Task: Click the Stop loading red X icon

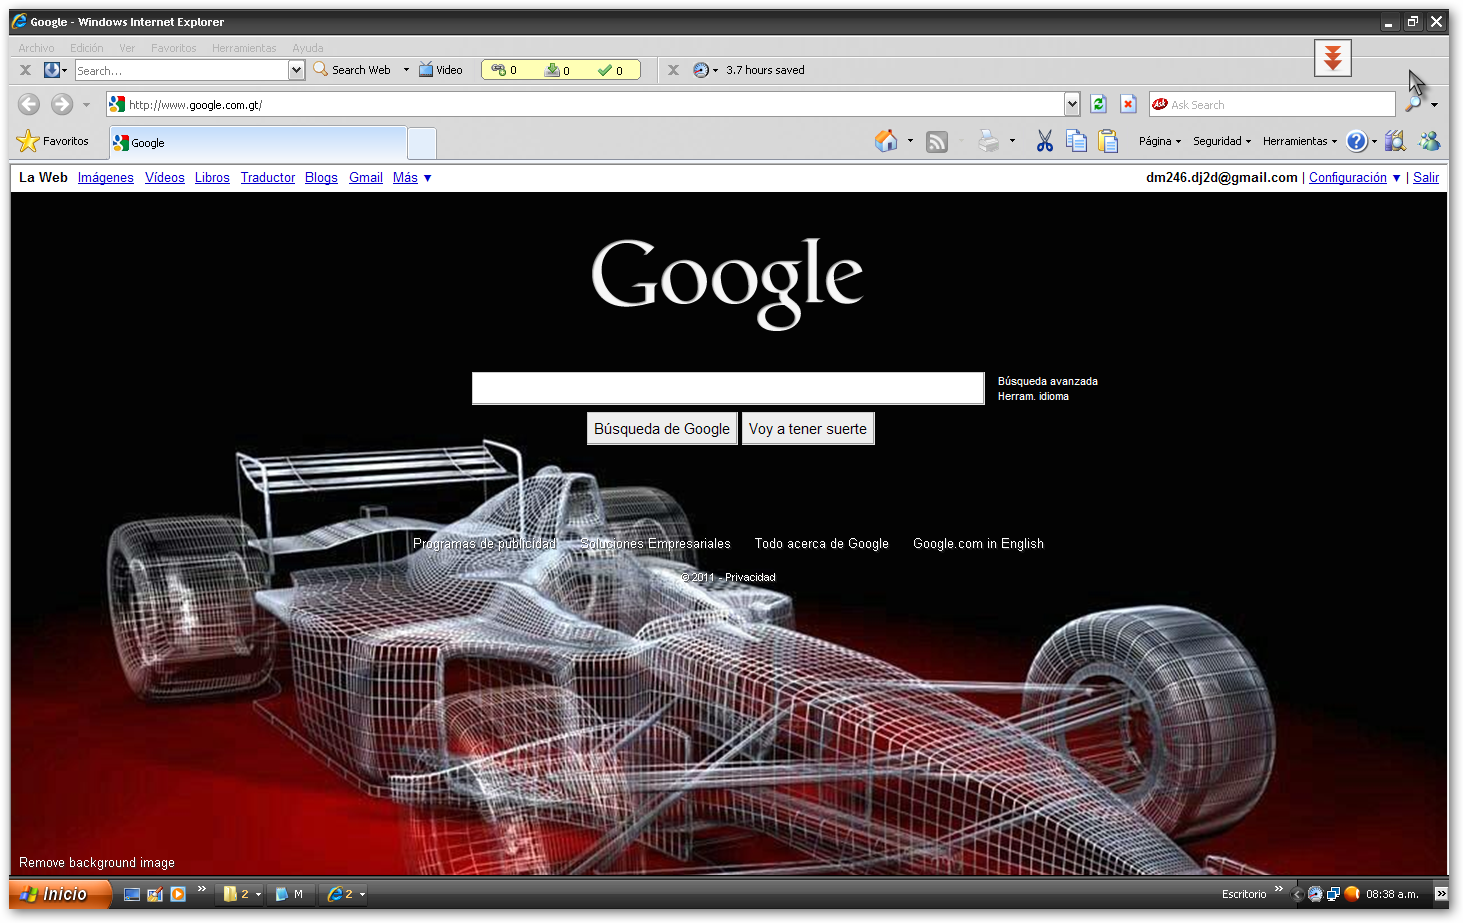Action: tap(1128, 104)
